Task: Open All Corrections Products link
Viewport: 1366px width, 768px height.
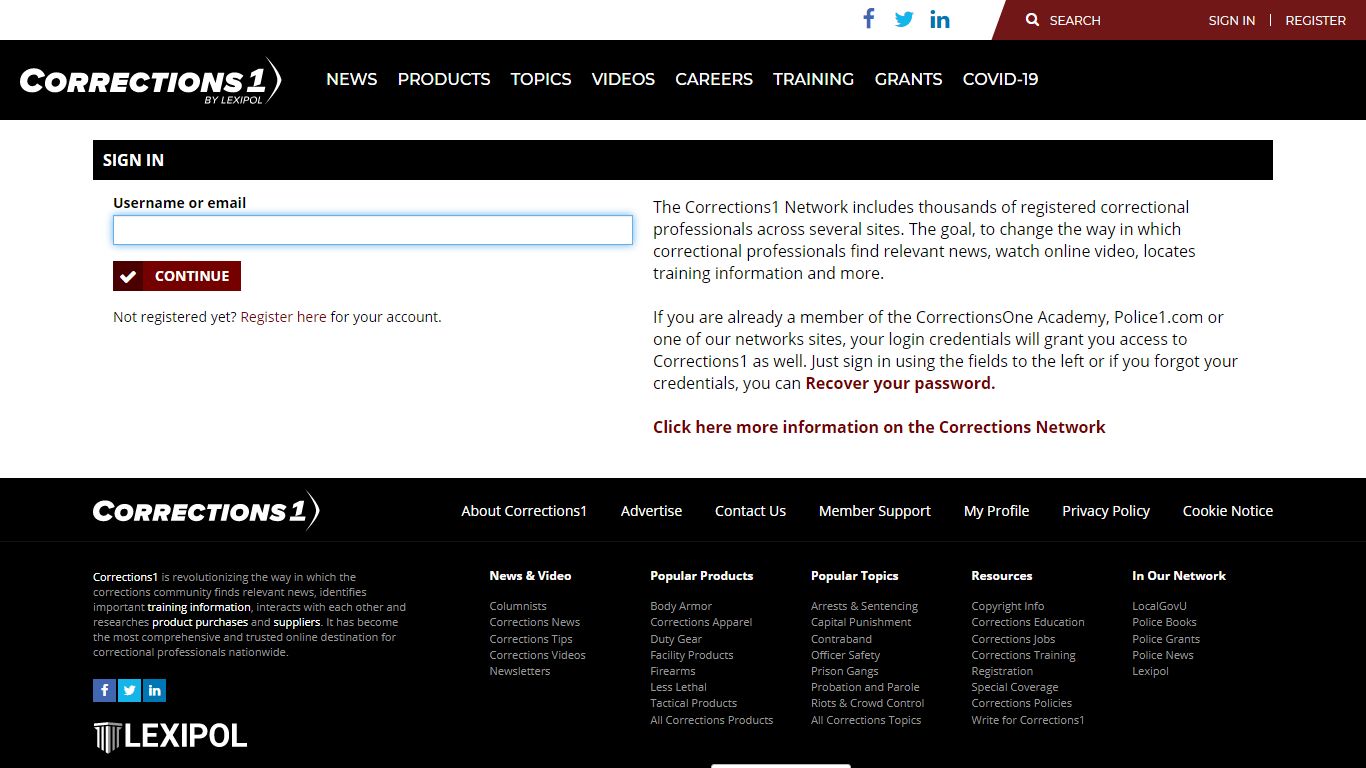Action: [712, 720]
